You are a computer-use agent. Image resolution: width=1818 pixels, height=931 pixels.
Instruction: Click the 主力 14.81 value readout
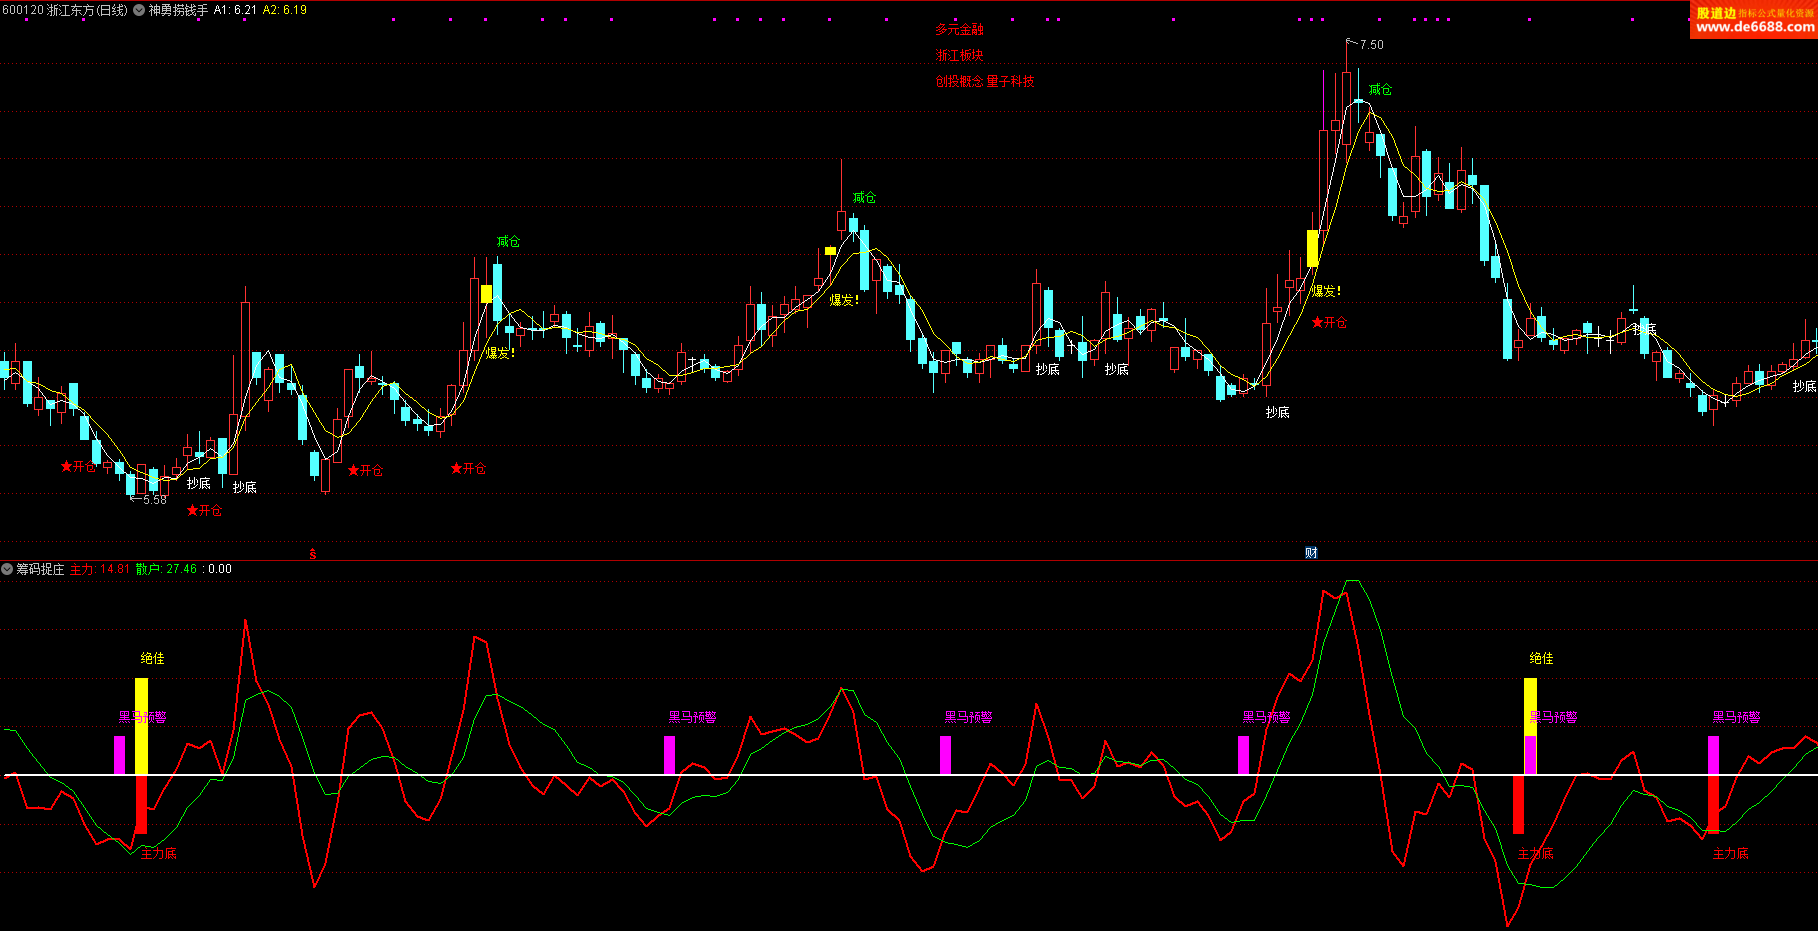(99, 569)
